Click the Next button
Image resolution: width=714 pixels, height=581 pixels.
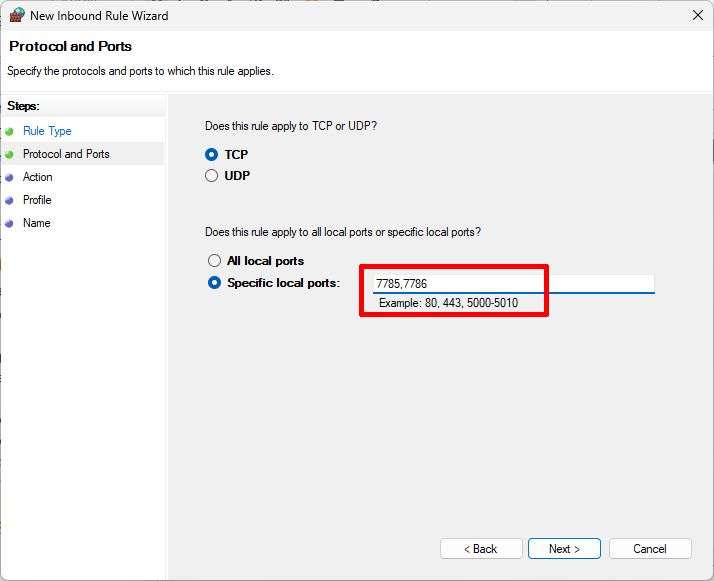coord(564,549)
